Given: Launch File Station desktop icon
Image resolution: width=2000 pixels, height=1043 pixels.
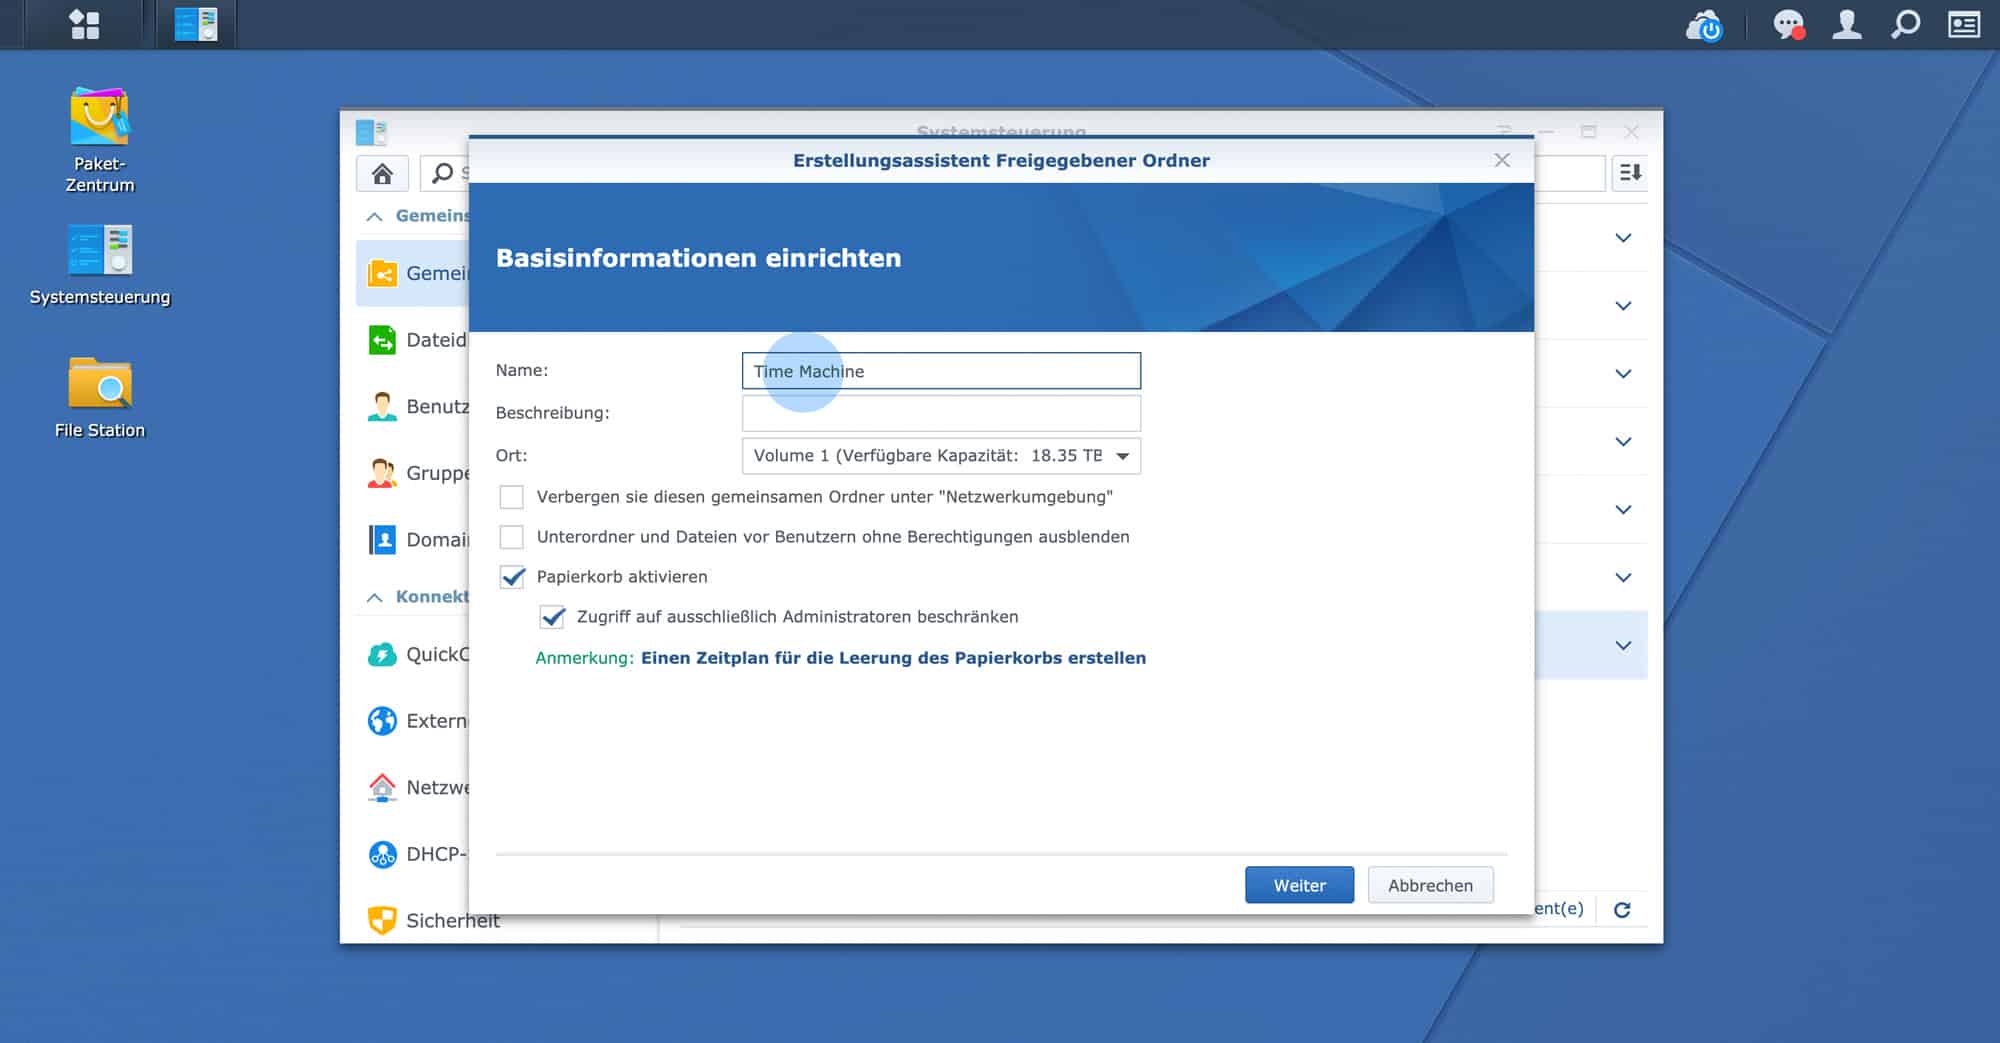Looking at the screenshot, I should click(99, 398).
